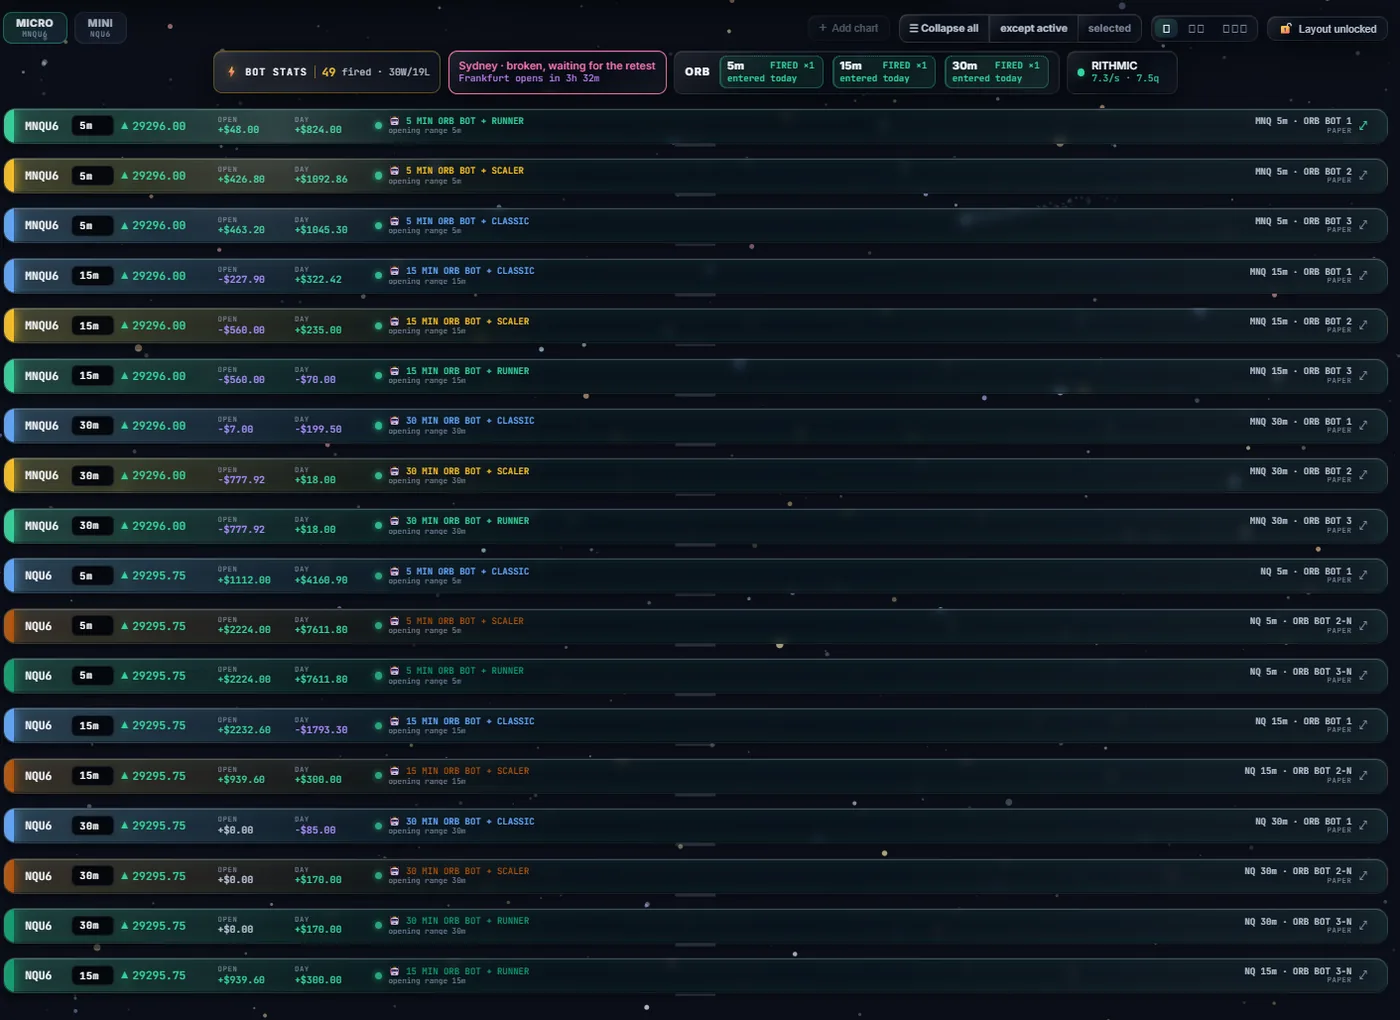The image size is (1400, 1020).
Task: Switch to the MINI NQU6 tab
Action: (100, 28)
